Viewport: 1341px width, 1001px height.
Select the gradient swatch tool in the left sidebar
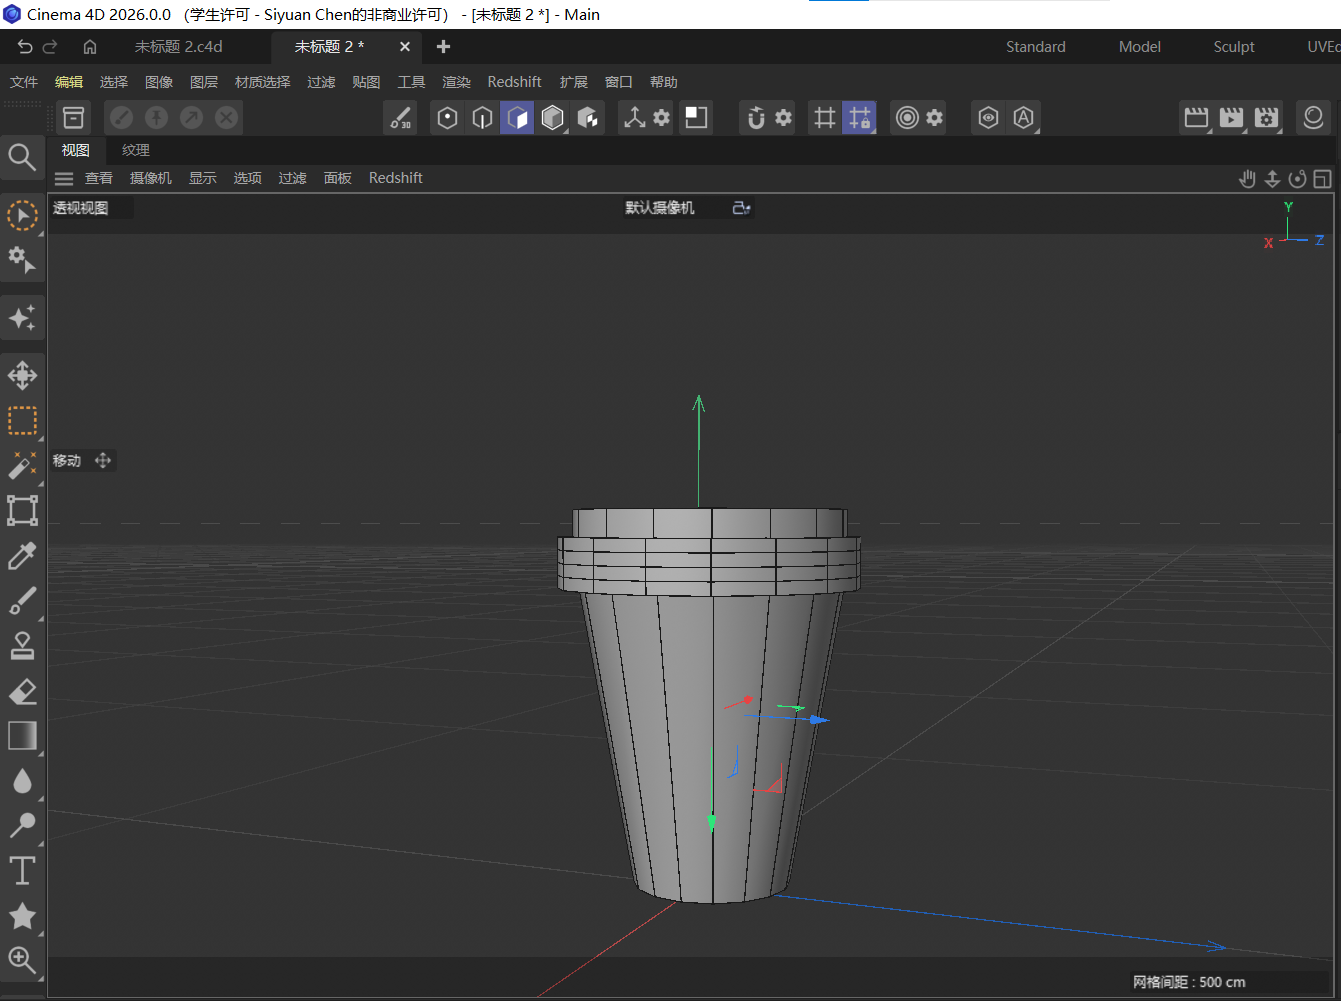coord(22,736)
